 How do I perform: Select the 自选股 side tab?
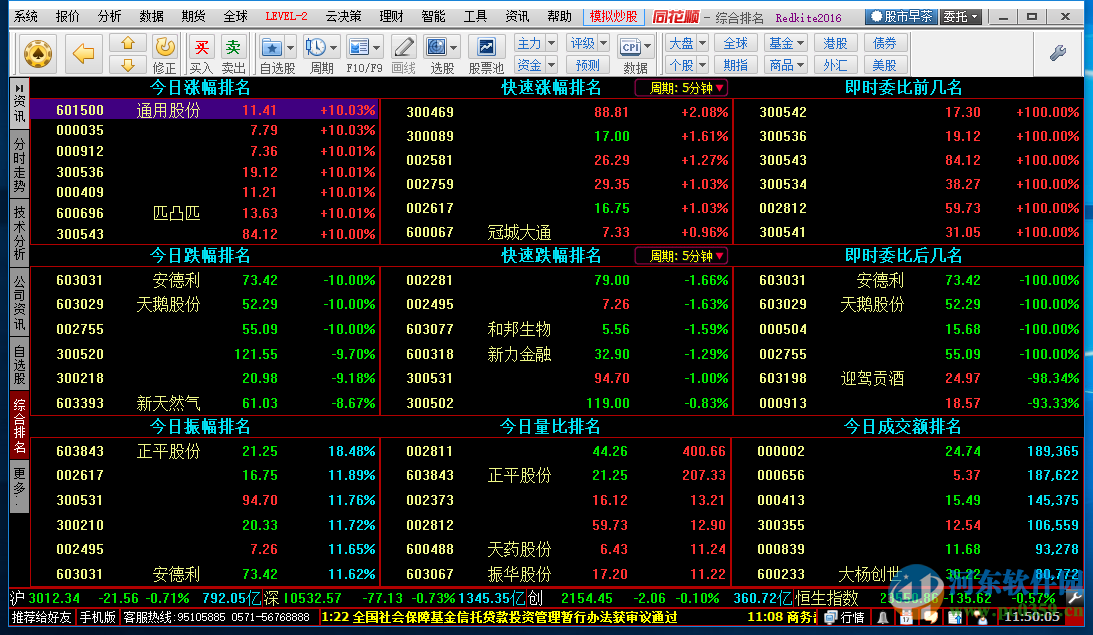[19, 364]
